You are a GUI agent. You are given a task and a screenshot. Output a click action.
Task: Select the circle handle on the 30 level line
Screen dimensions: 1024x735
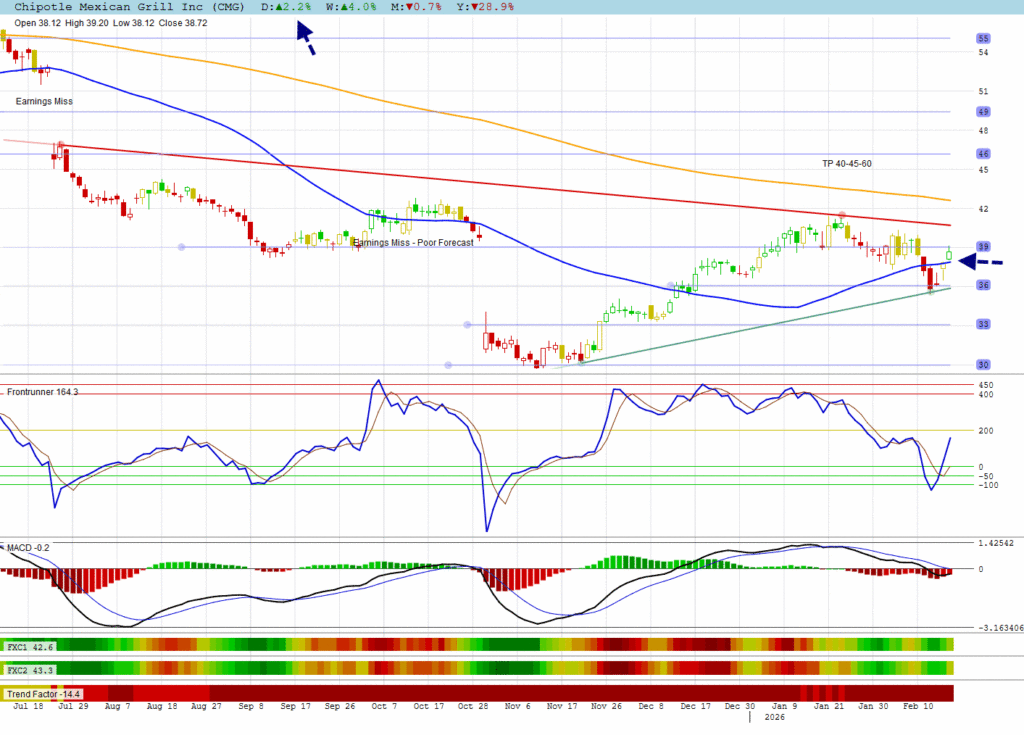pos(448,365)
